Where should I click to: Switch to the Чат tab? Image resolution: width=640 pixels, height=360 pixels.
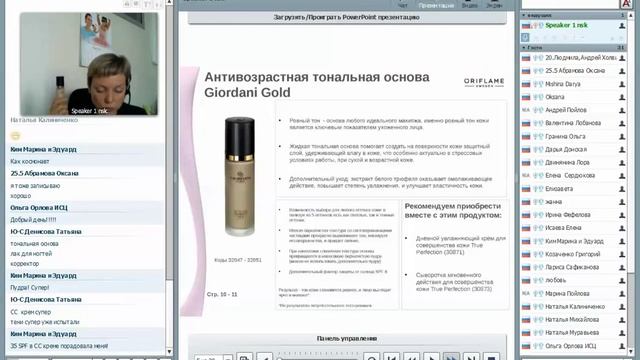coord(402,4)
